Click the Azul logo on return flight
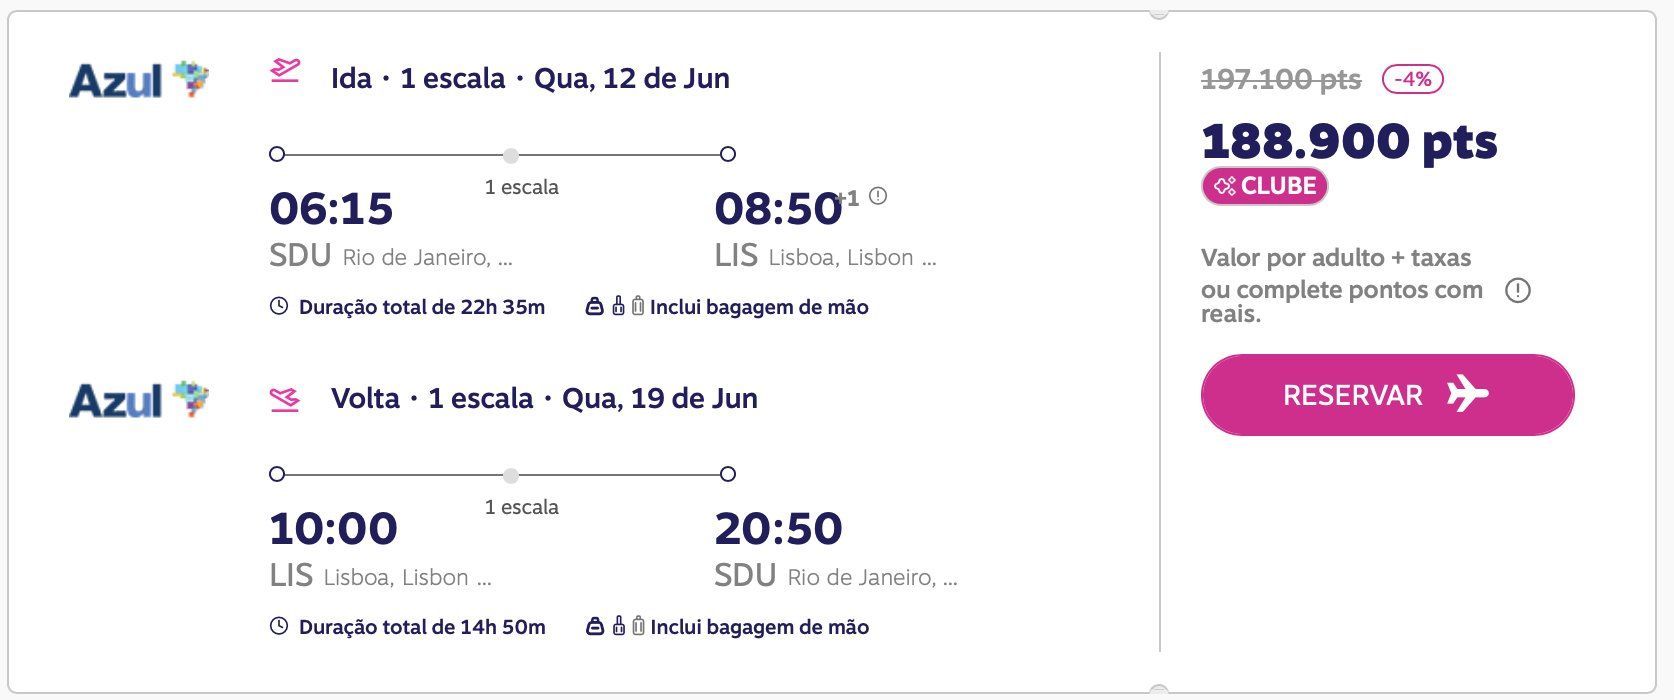1674x700 pixels. coord(139,400)
